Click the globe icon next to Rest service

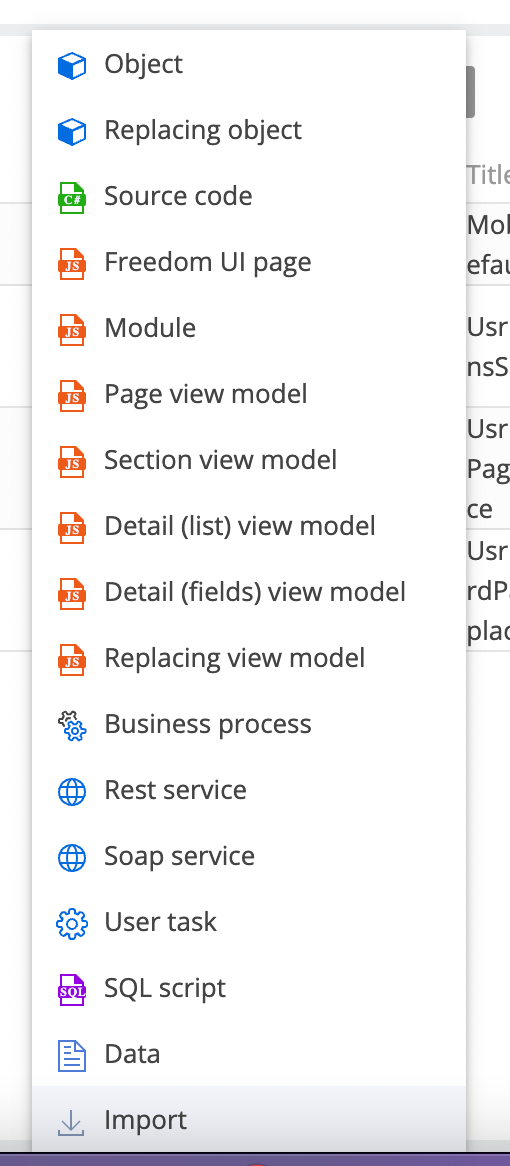pos(72,793)
